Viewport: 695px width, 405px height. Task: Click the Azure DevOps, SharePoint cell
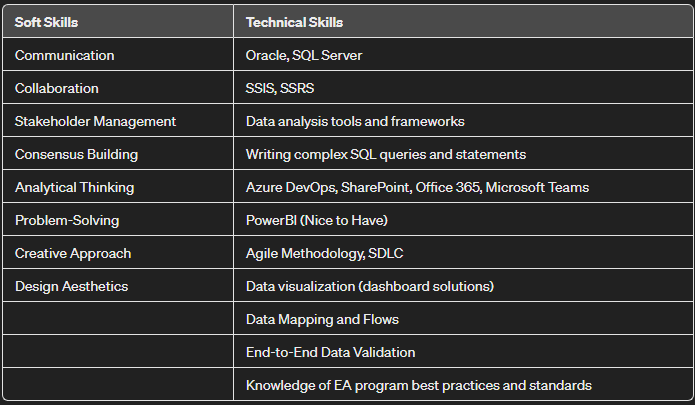[x=463, y=187]
